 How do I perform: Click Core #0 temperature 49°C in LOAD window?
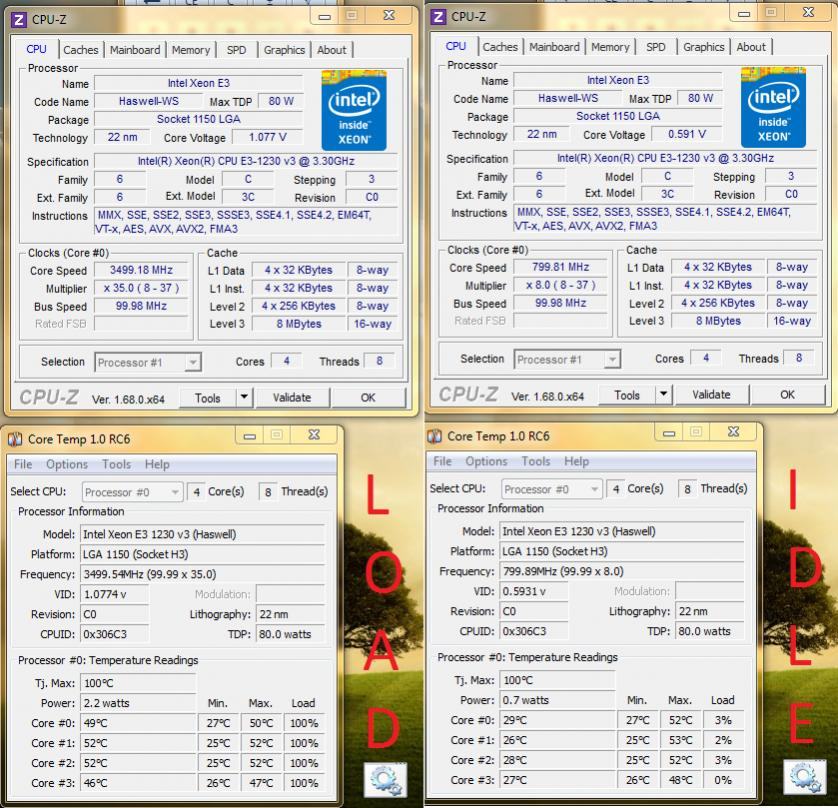tap(138, 724)
